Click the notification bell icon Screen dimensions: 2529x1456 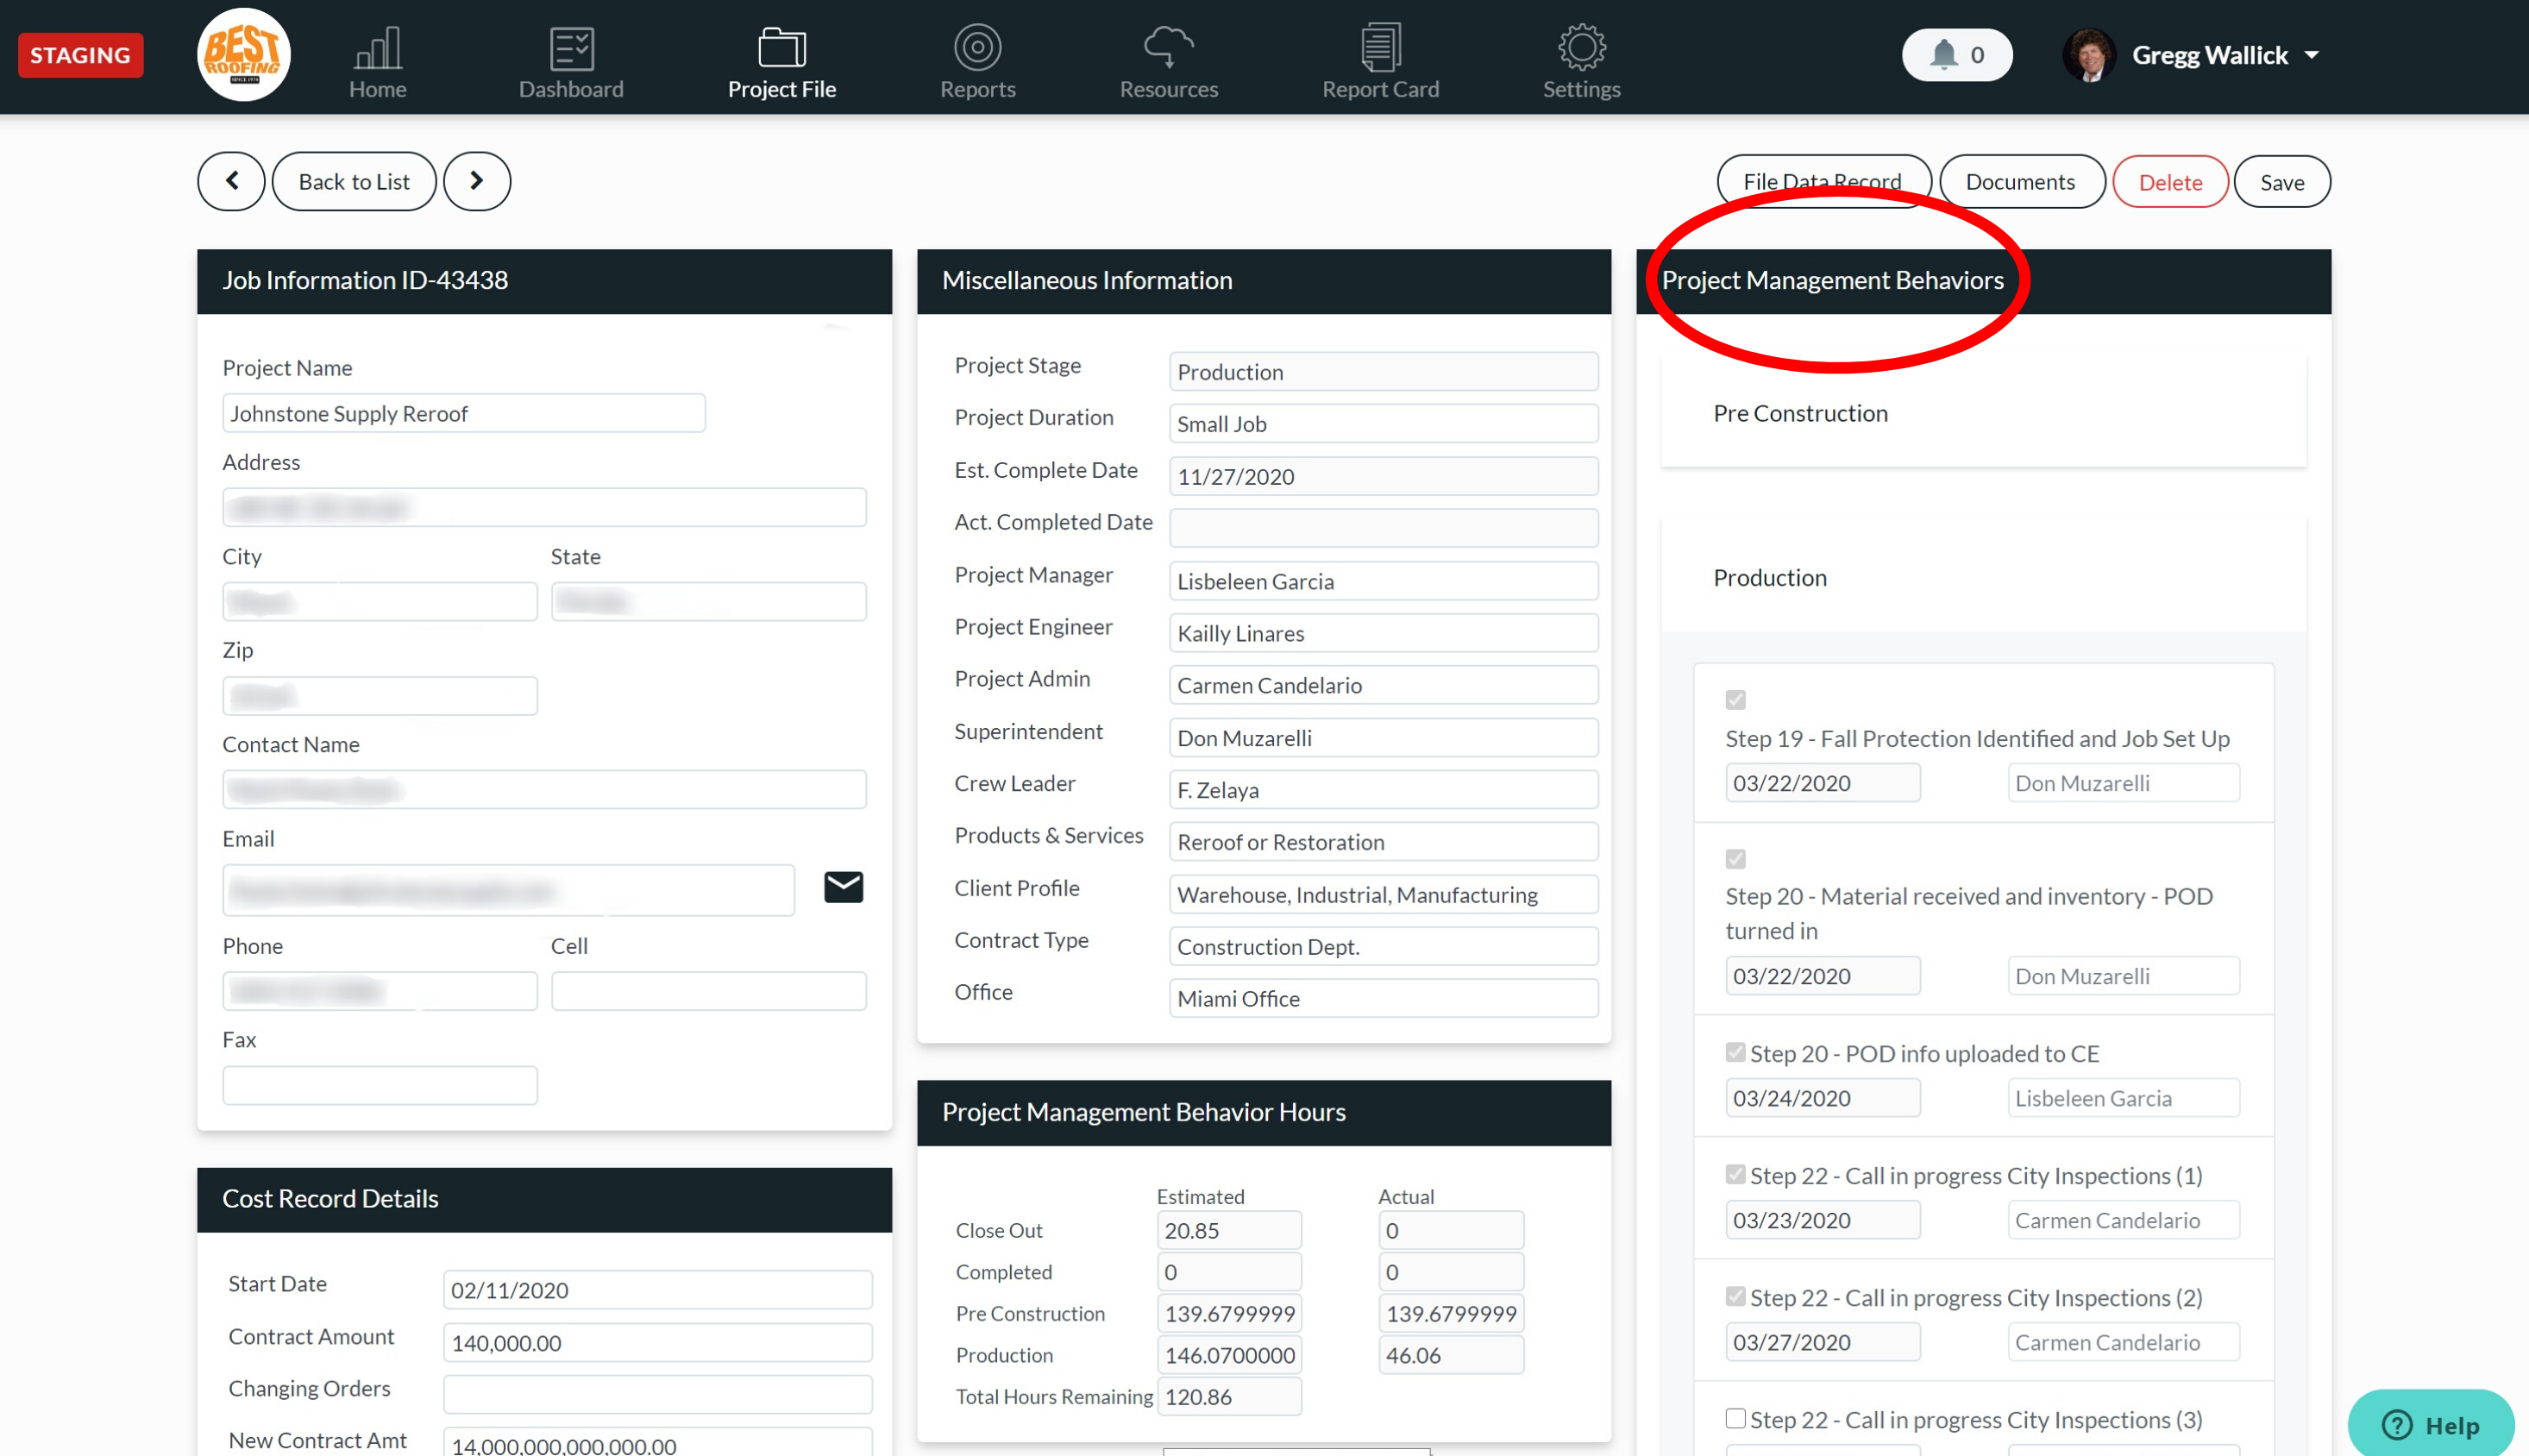(1942, 53)
